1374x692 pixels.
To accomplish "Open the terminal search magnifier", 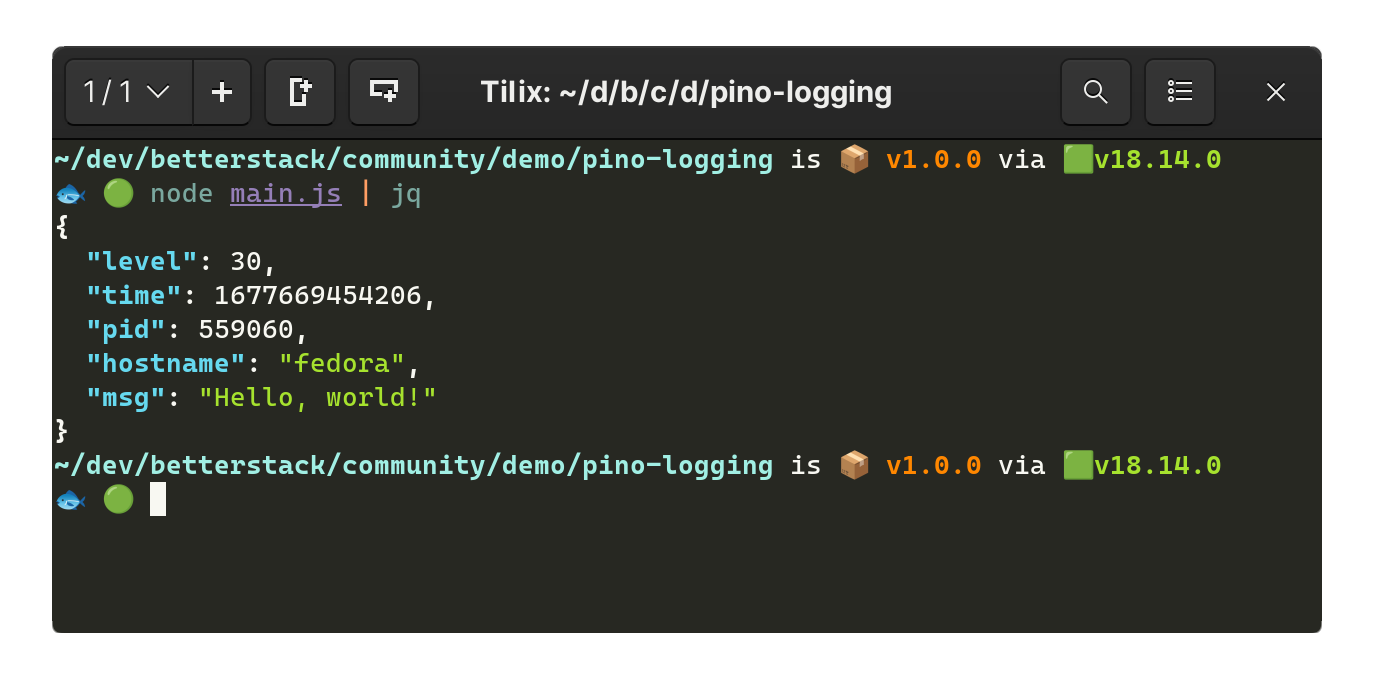I will pos(1096,92).
